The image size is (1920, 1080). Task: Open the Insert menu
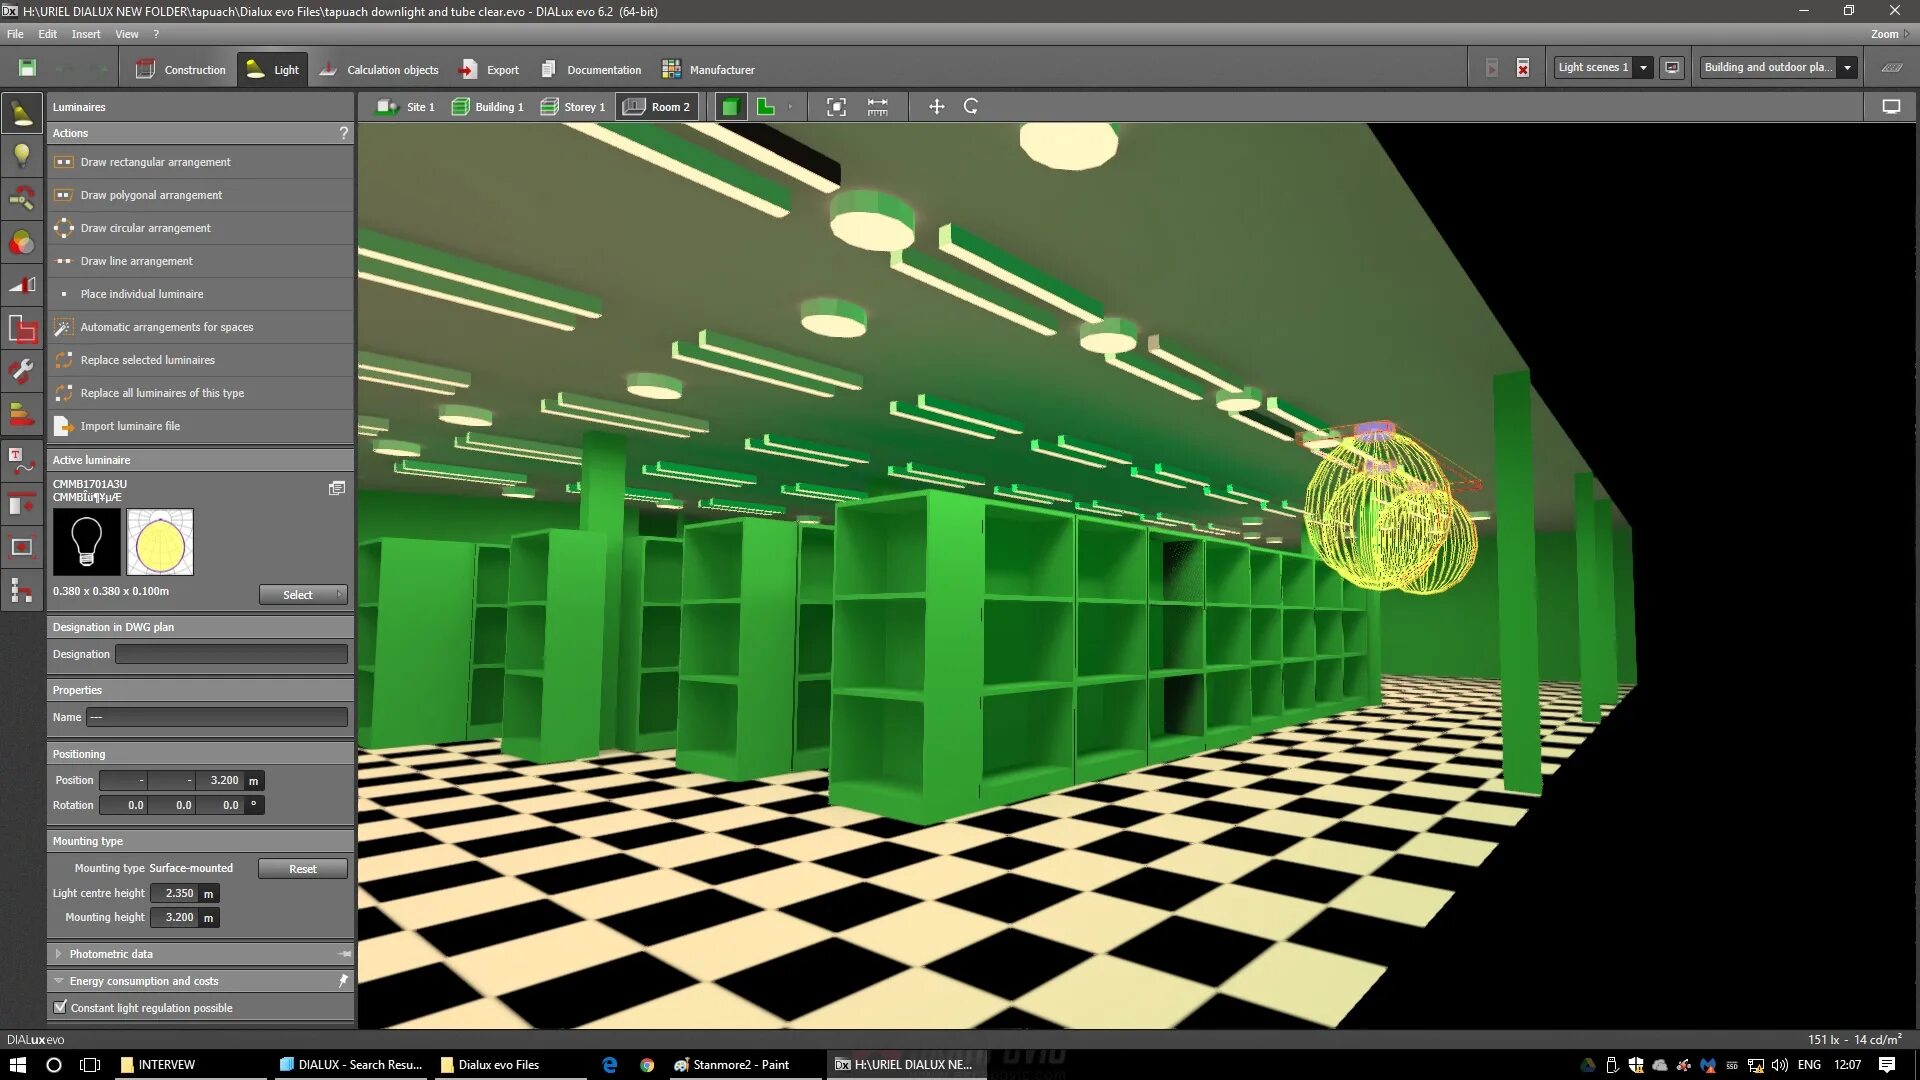pyautogui.click(x=85, y=34)
